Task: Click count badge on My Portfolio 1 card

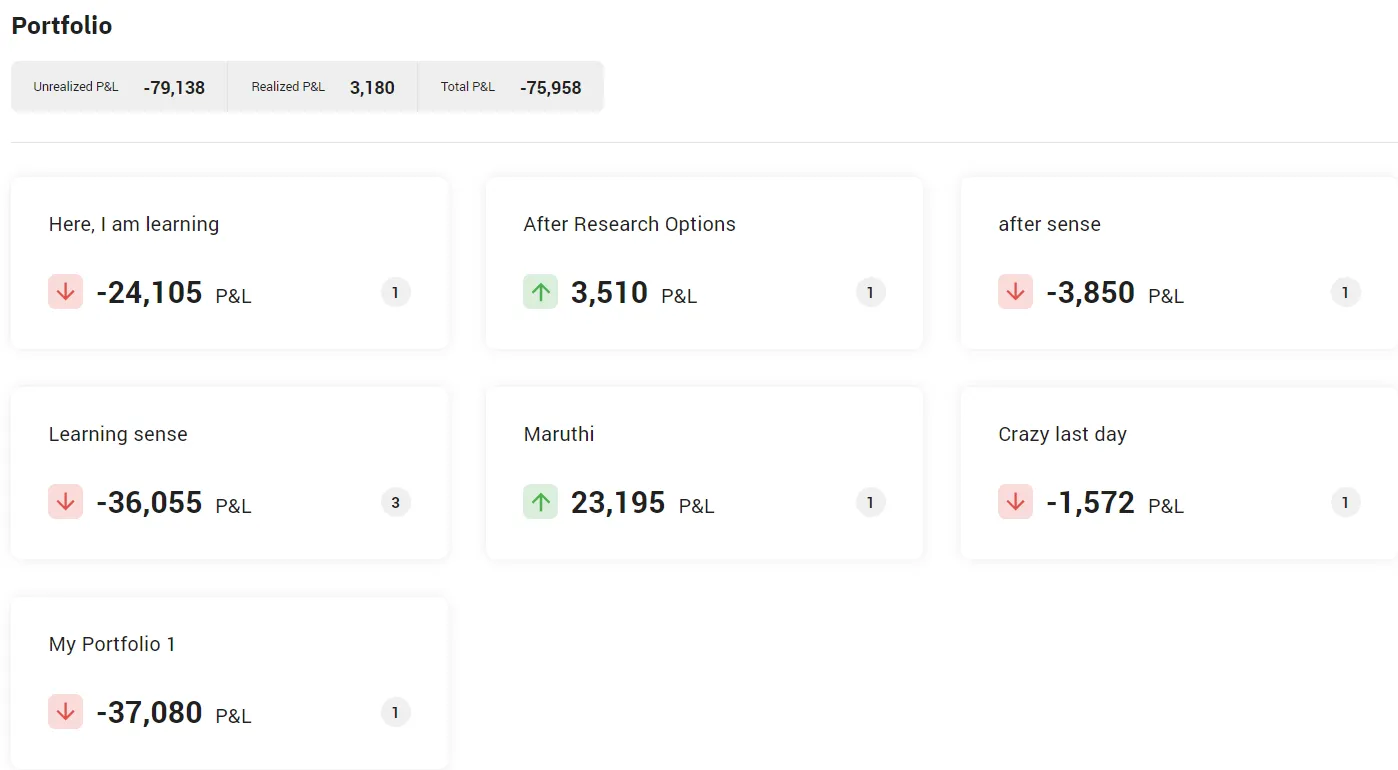Action: tap(396, 712)
